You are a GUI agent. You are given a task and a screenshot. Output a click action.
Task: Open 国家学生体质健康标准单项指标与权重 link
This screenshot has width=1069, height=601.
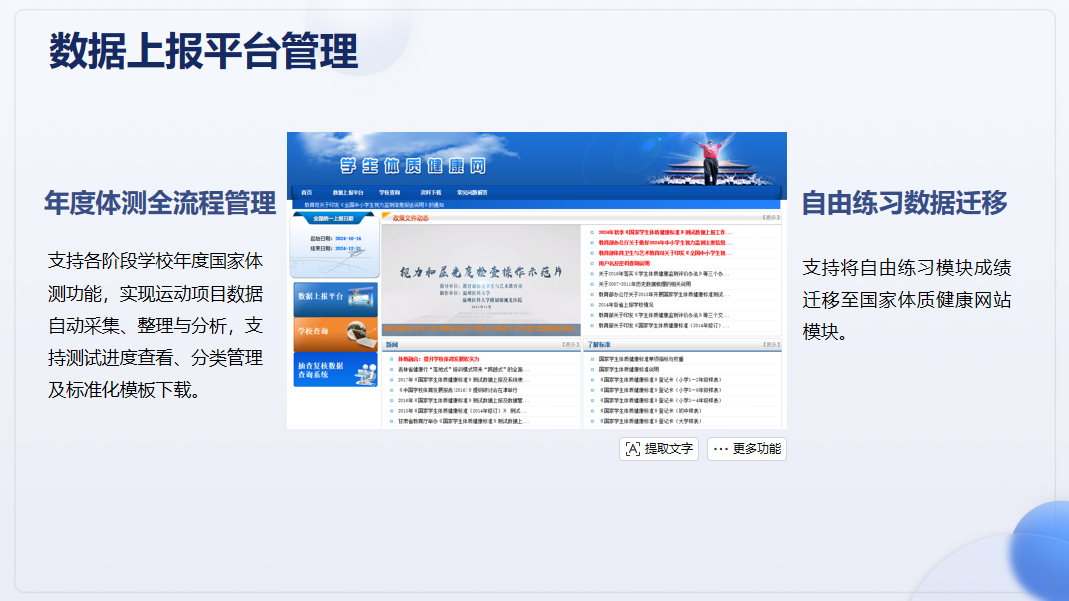pyautogui.click(x=641, y=359)
